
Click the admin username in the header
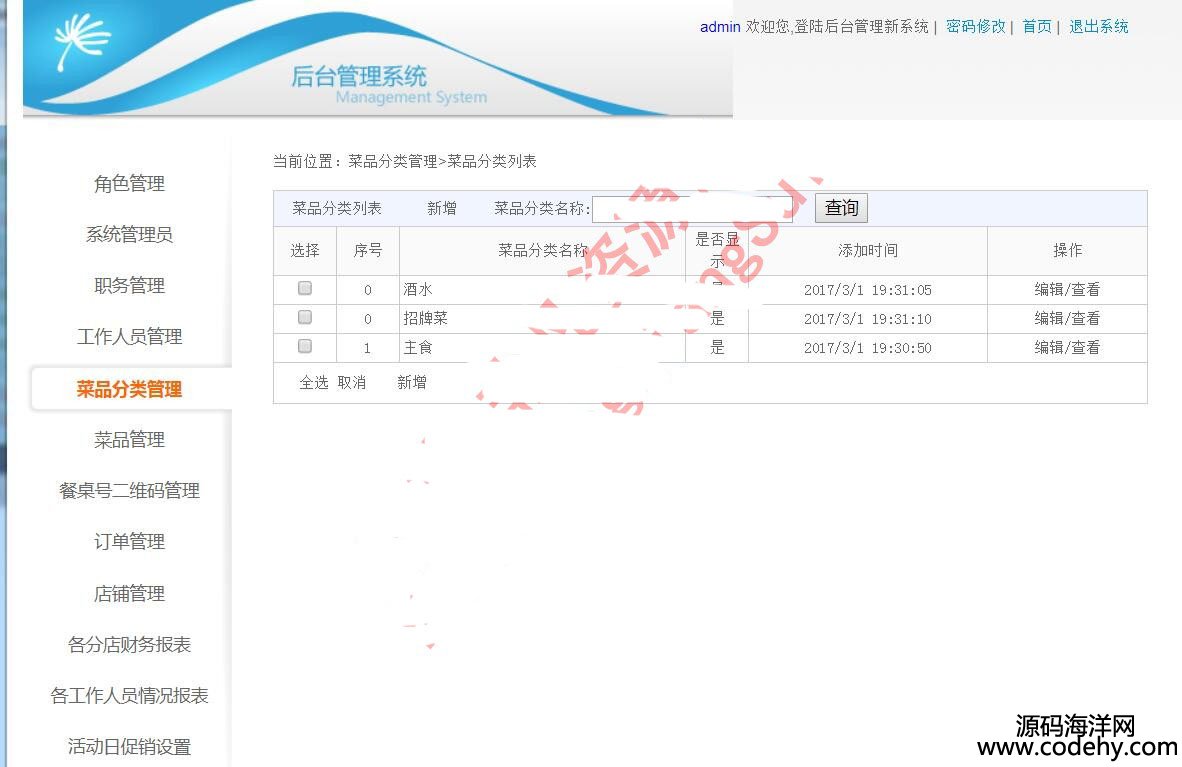point(720,26)
